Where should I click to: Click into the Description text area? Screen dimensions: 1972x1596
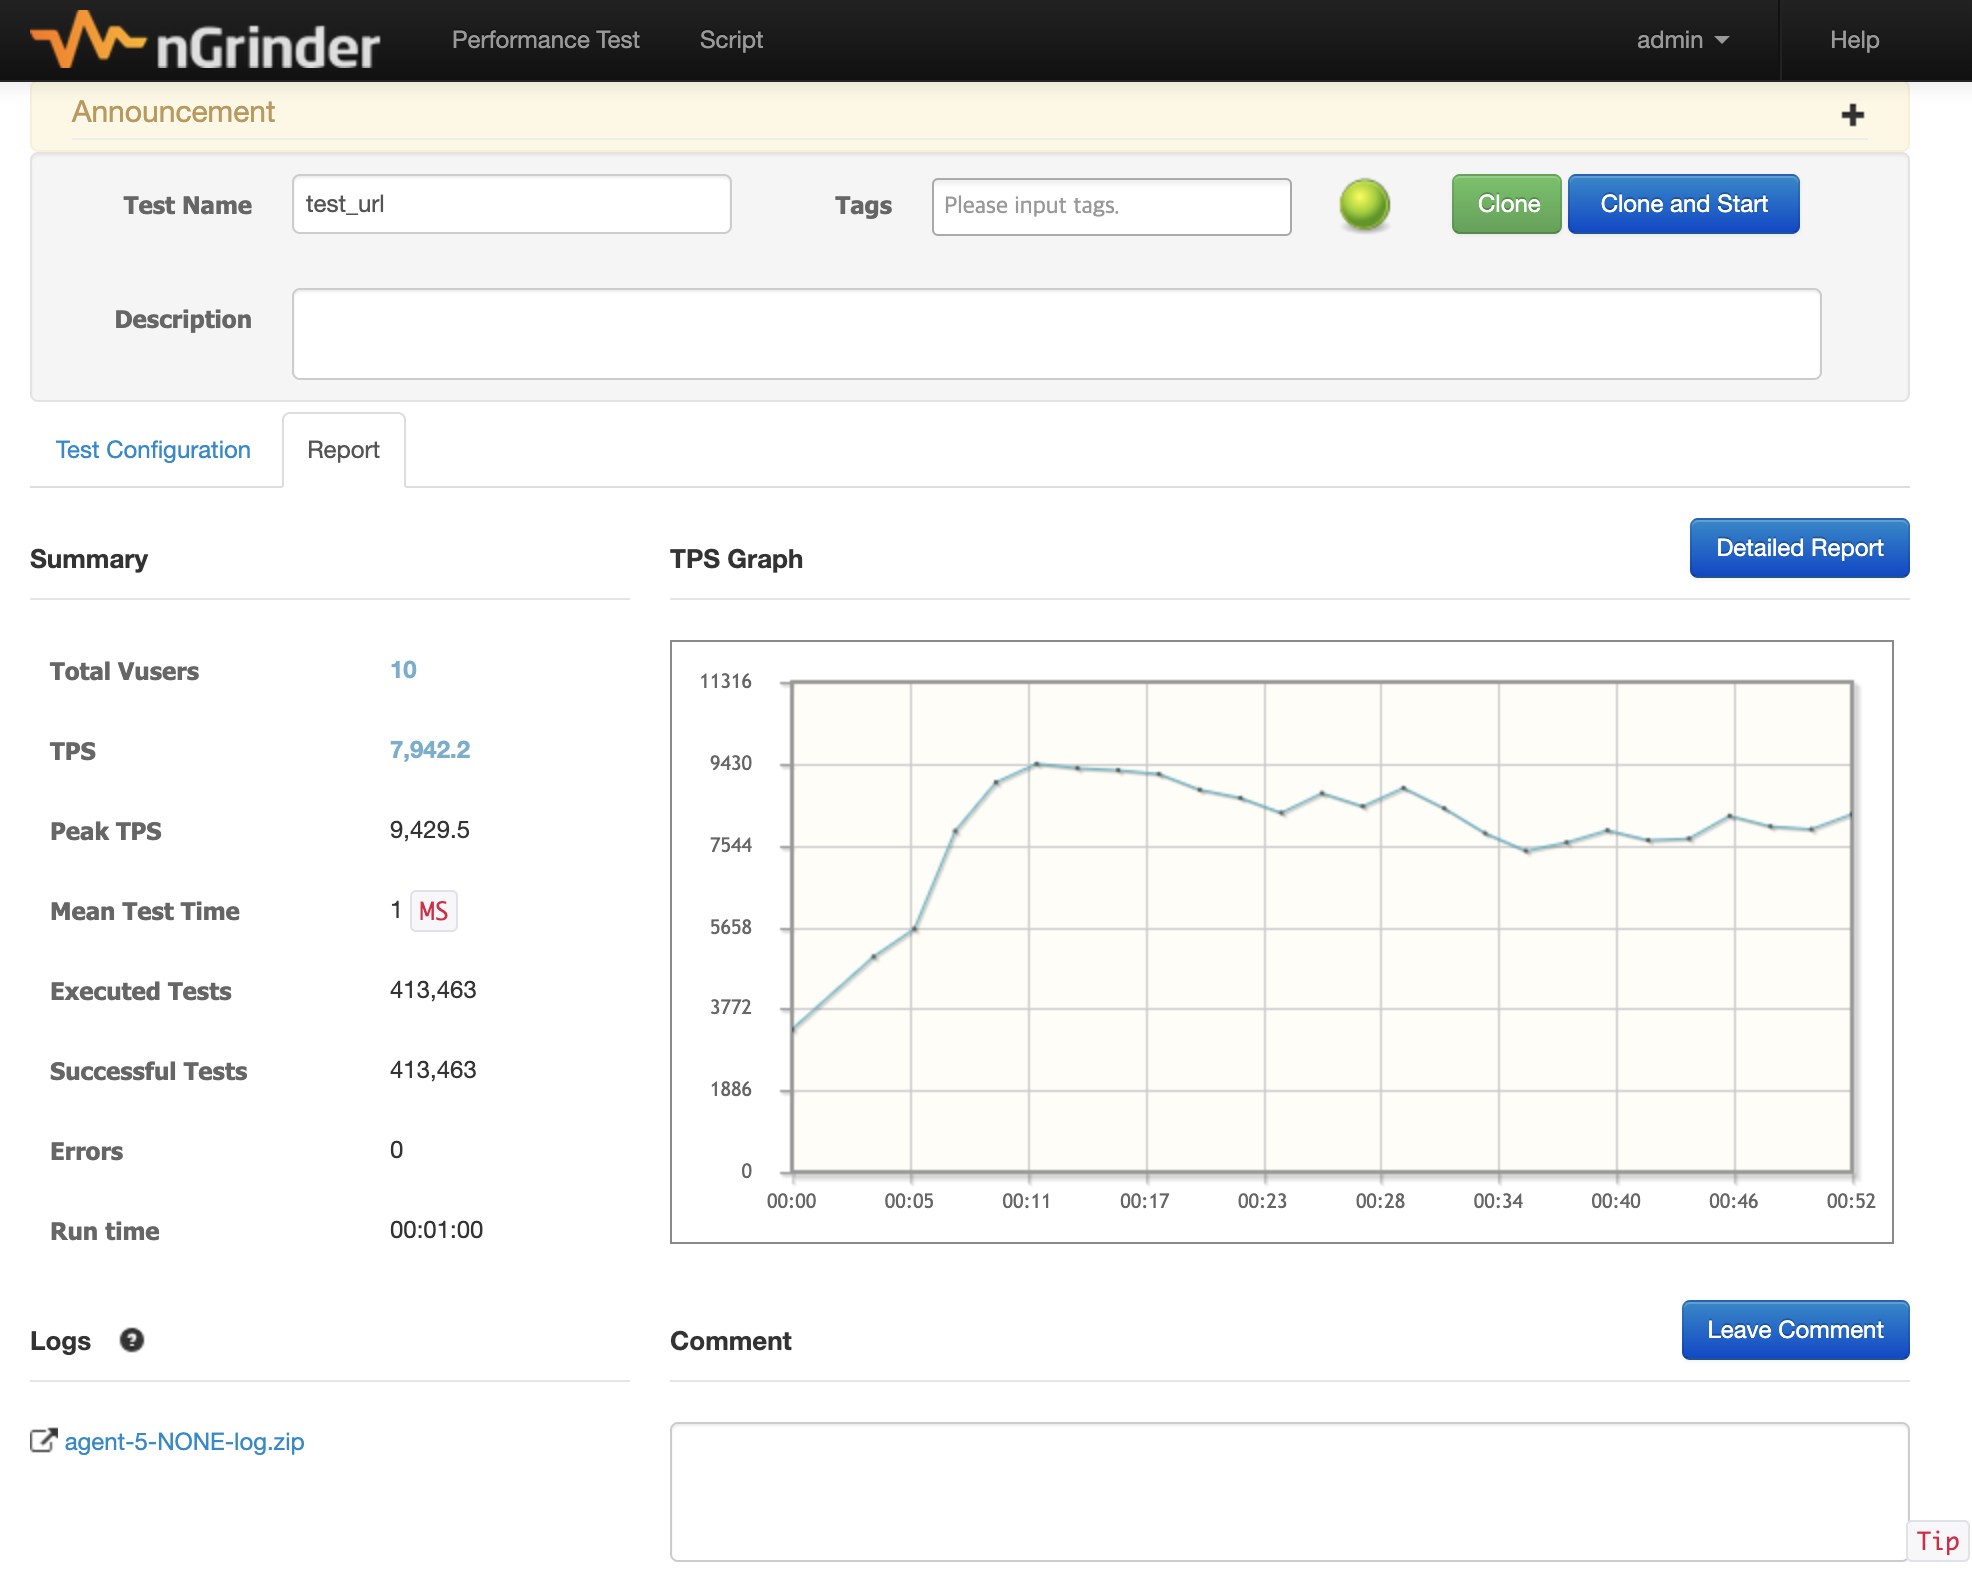(1055, 334)
